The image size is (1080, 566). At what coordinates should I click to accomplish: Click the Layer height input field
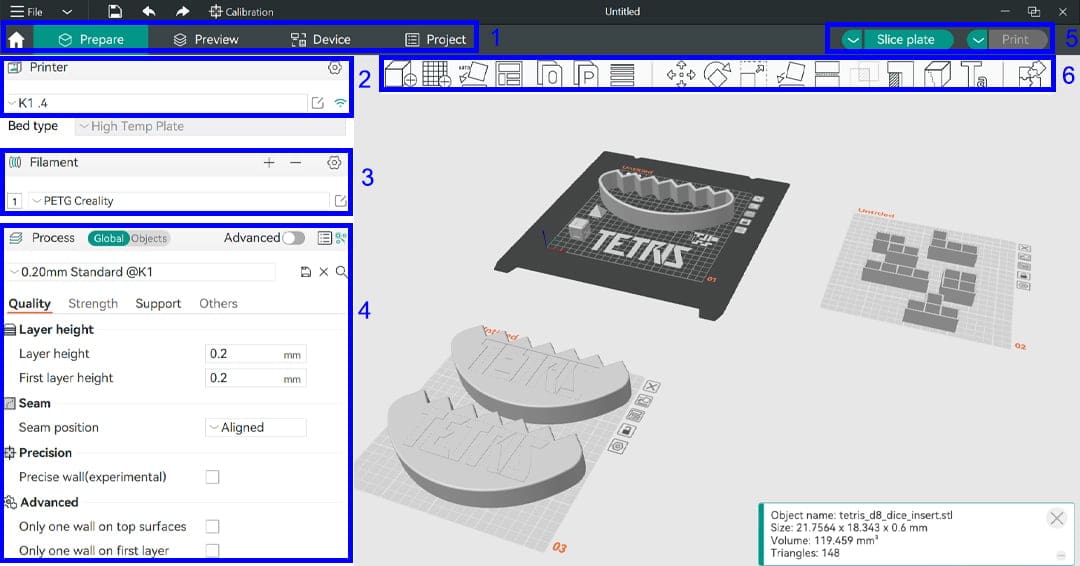[x=256, y=354]
